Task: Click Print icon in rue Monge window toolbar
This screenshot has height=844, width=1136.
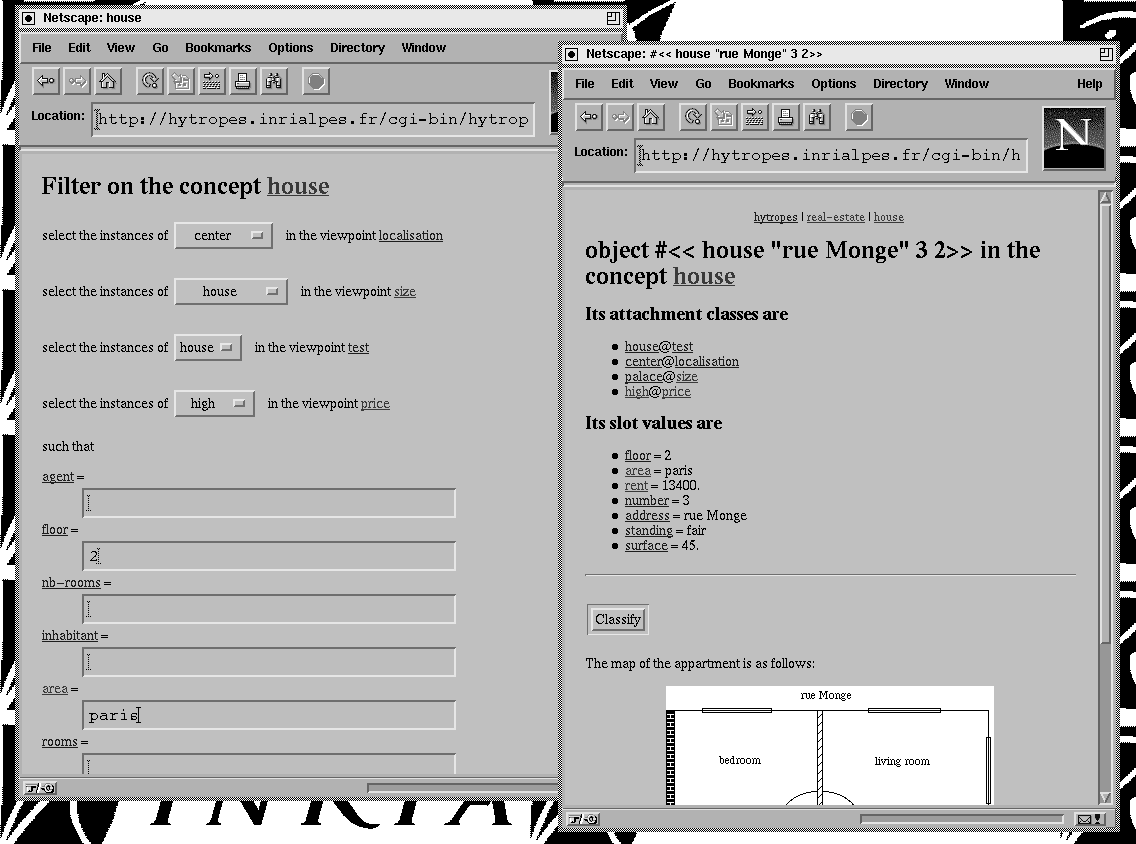Action: pyautogui.click(x=785, y=117)
